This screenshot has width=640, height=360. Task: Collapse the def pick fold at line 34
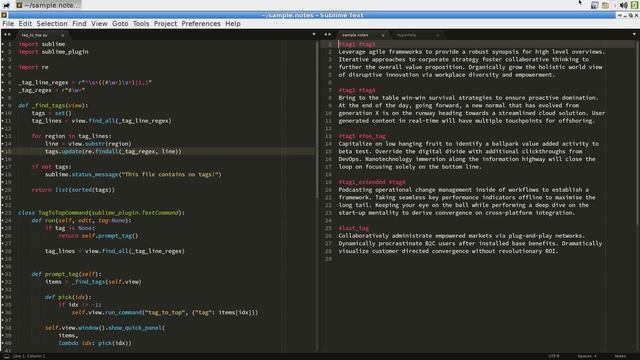tap(3, 297)
